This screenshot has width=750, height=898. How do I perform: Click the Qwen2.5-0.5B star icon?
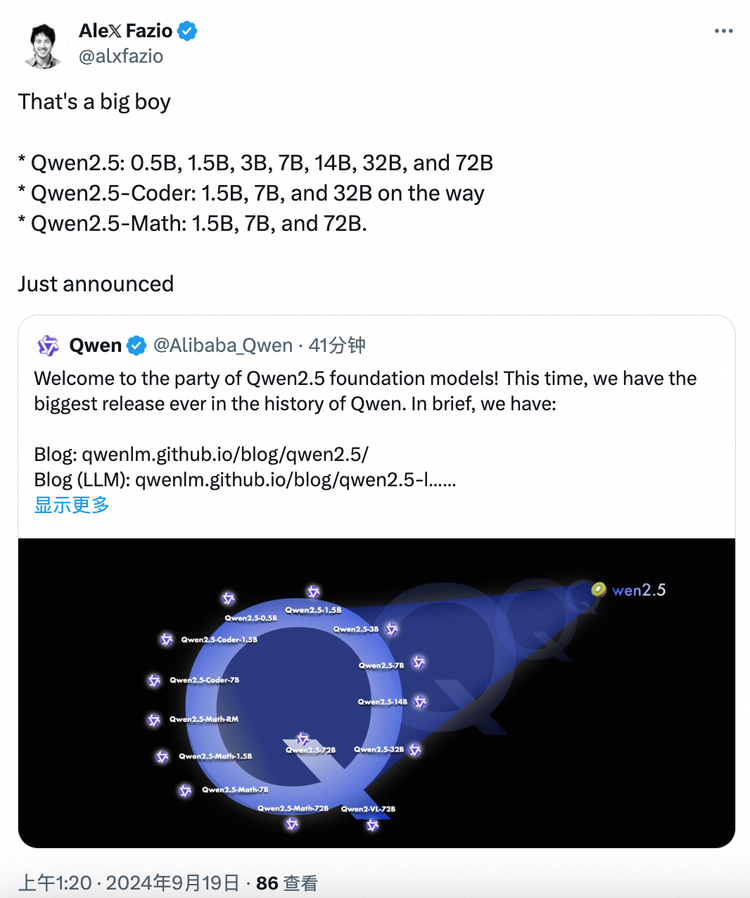[x=229, y=599]
